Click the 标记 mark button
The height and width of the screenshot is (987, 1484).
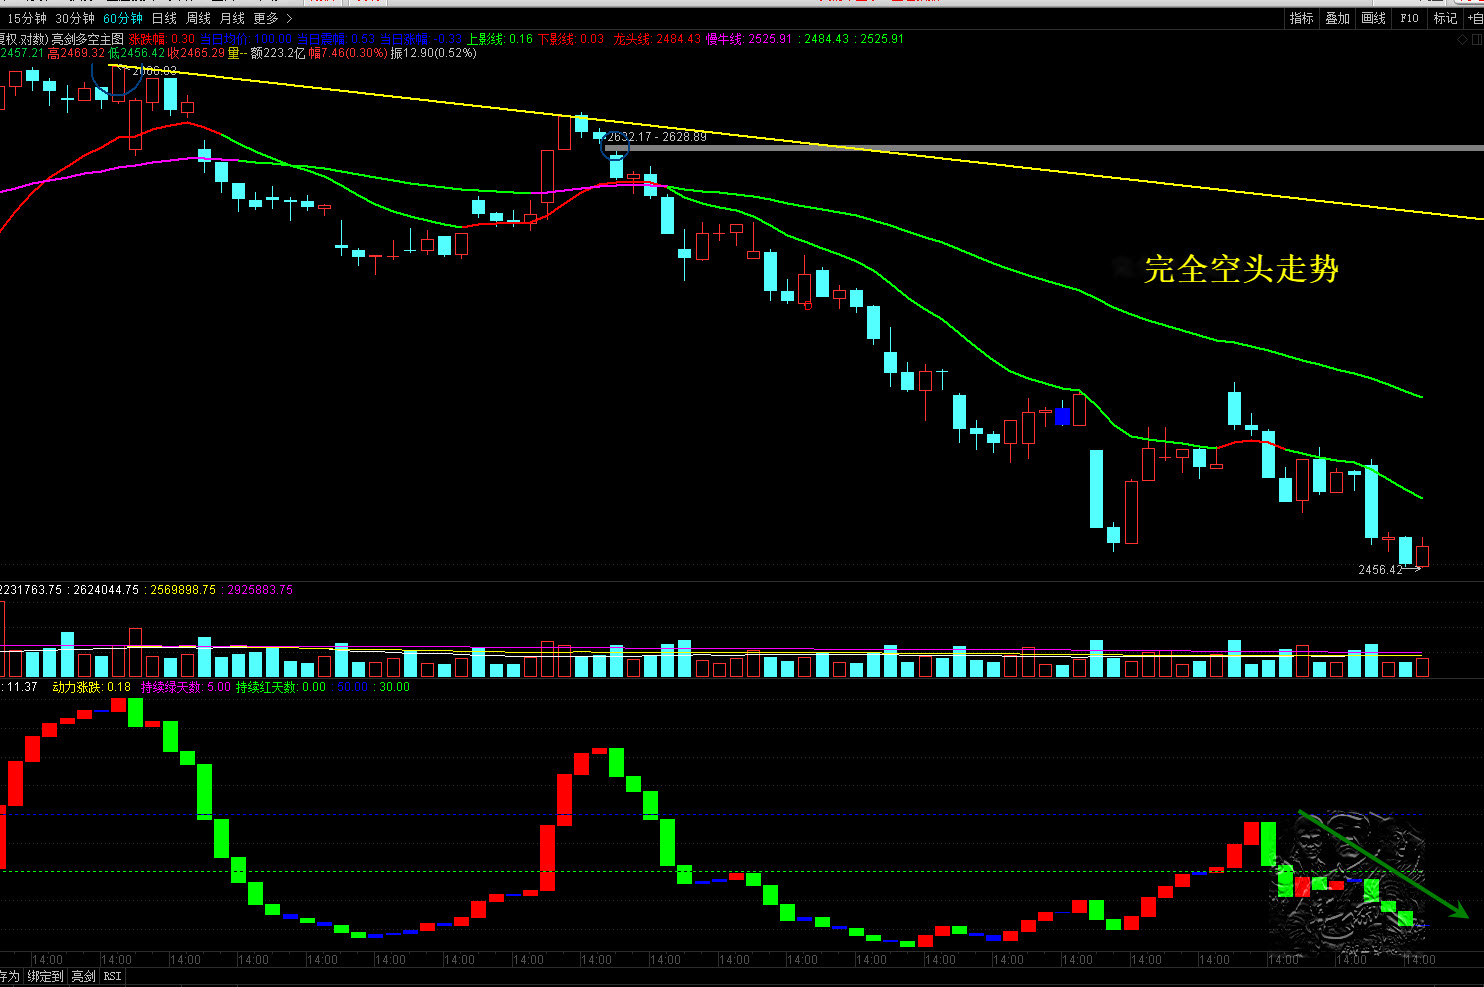coord(1445,18)
